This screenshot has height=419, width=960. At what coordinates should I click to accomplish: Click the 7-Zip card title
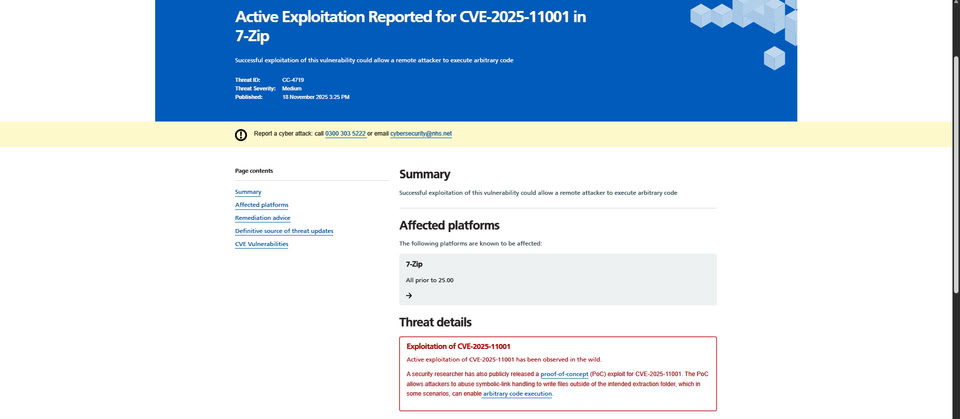point(415,264)
